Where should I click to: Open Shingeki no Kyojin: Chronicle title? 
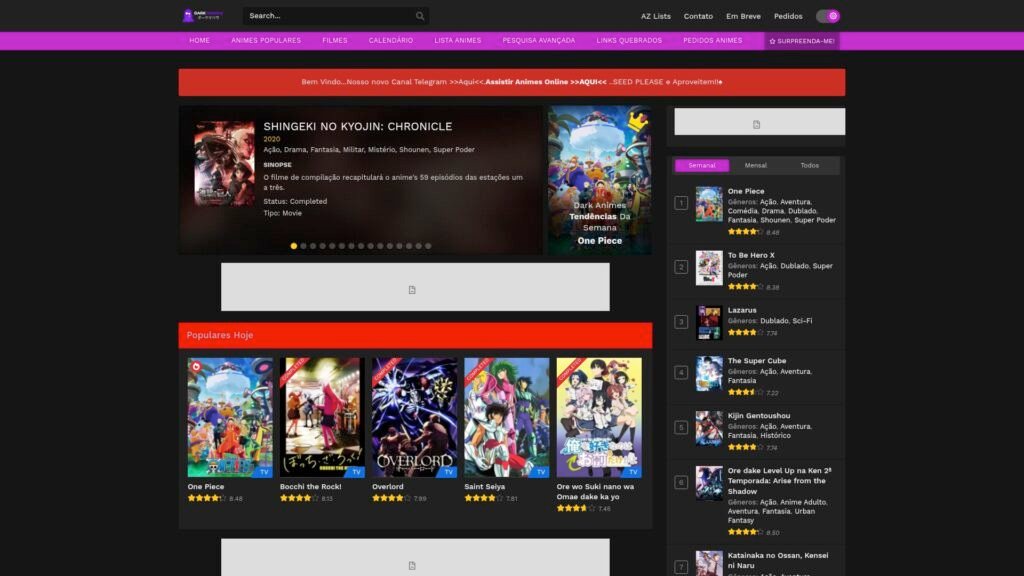click(x=357, y=126)
